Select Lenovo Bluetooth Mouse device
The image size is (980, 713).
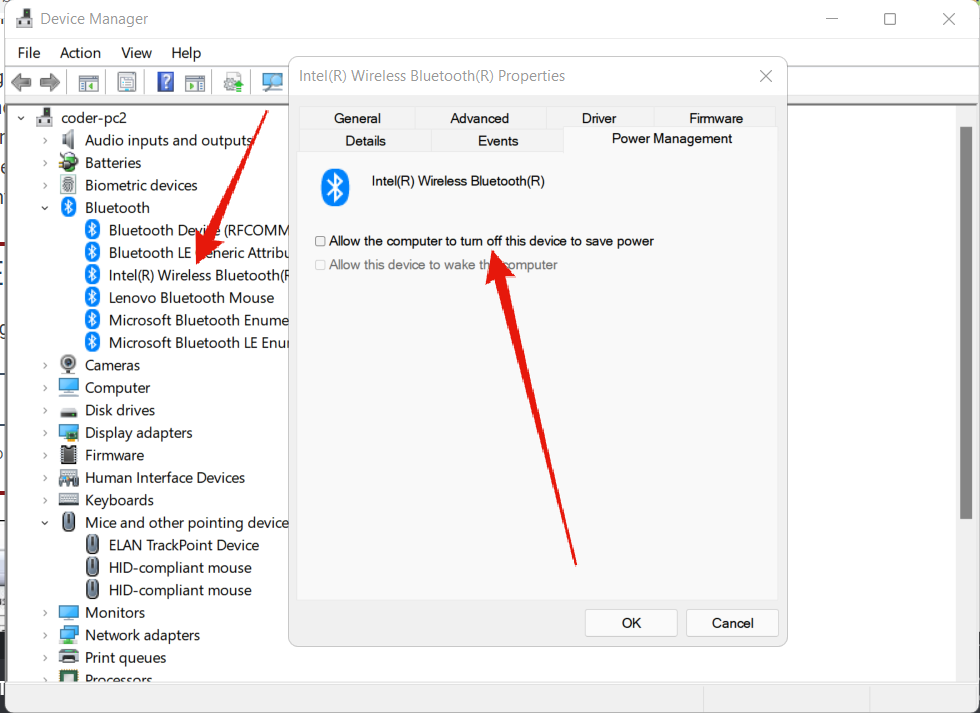[191, 297]
